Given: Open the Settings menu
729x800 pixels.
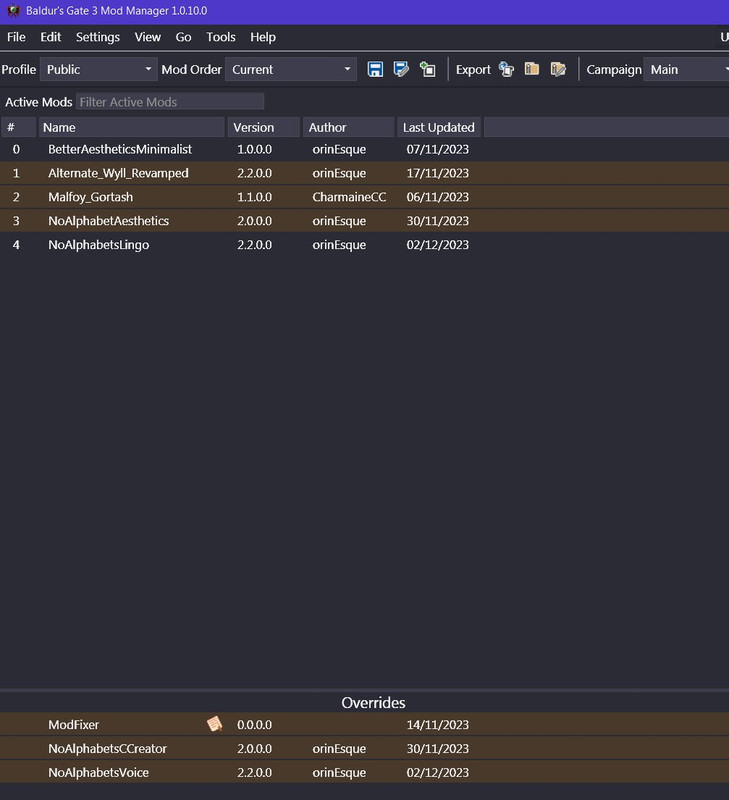Looking at the screenshot, I should 98,37.
